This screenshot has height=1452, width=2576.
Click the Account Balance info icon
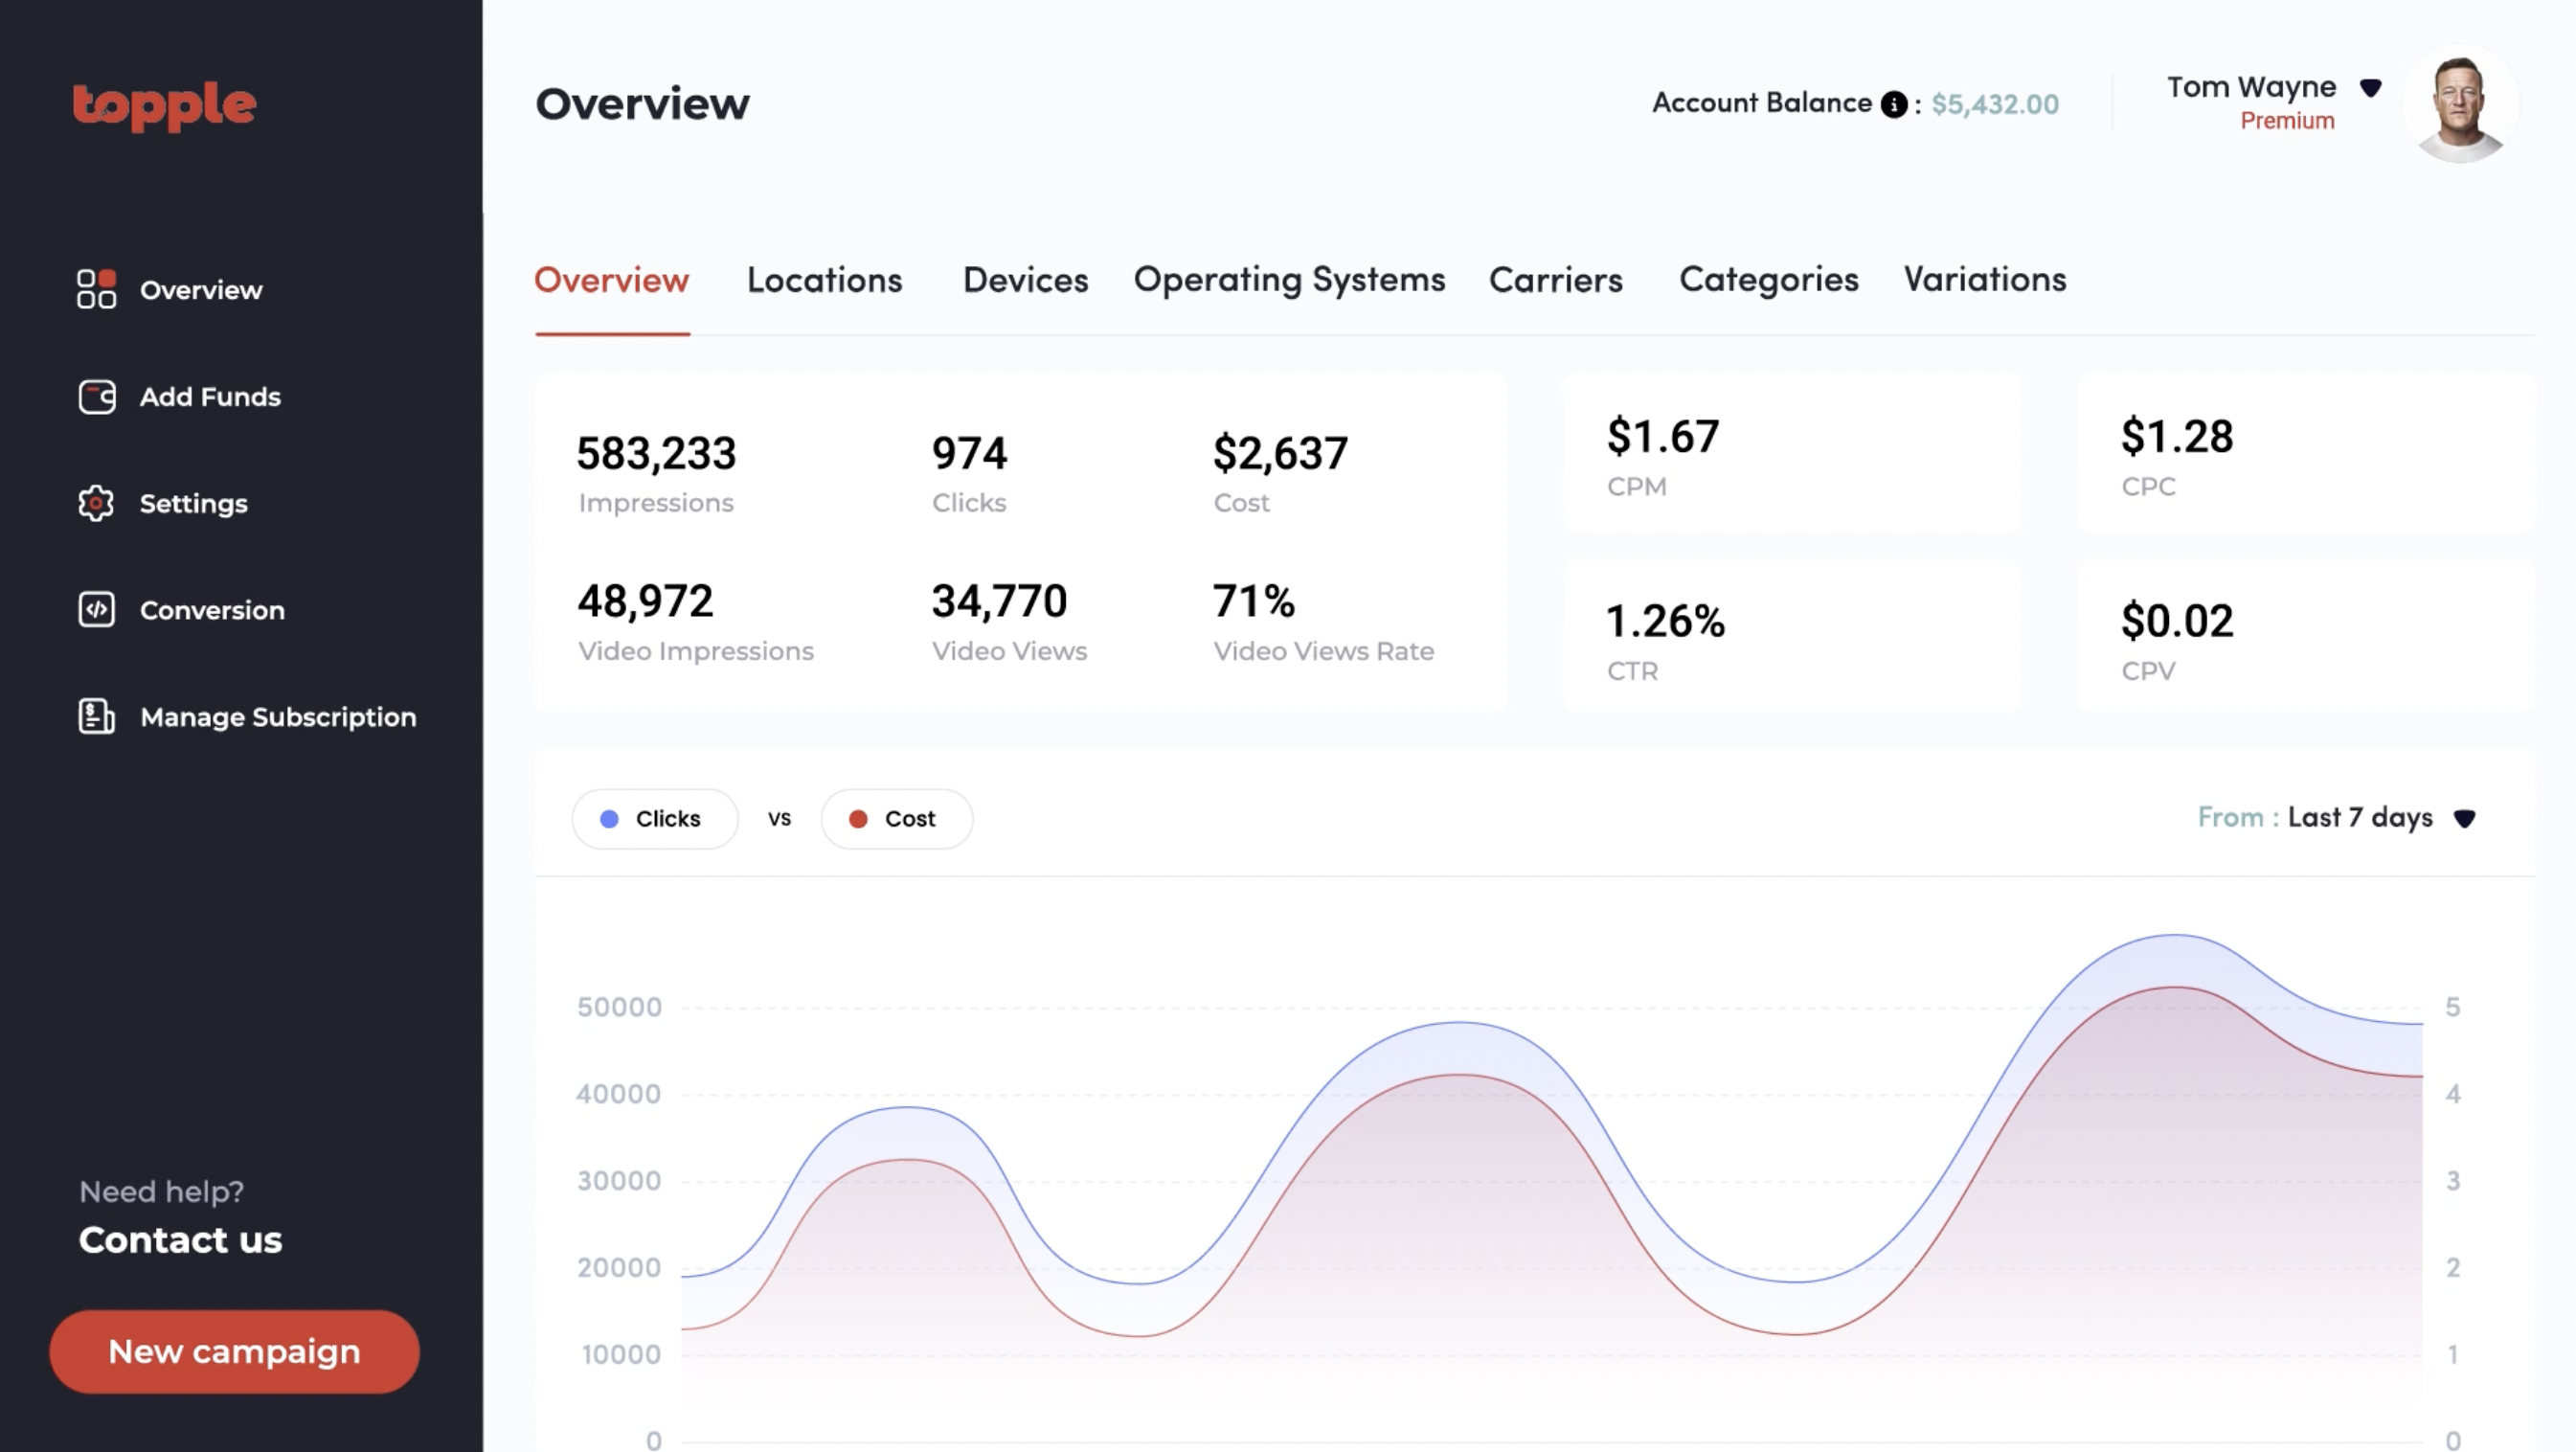pyautogui.click(x=1893, y=104)
